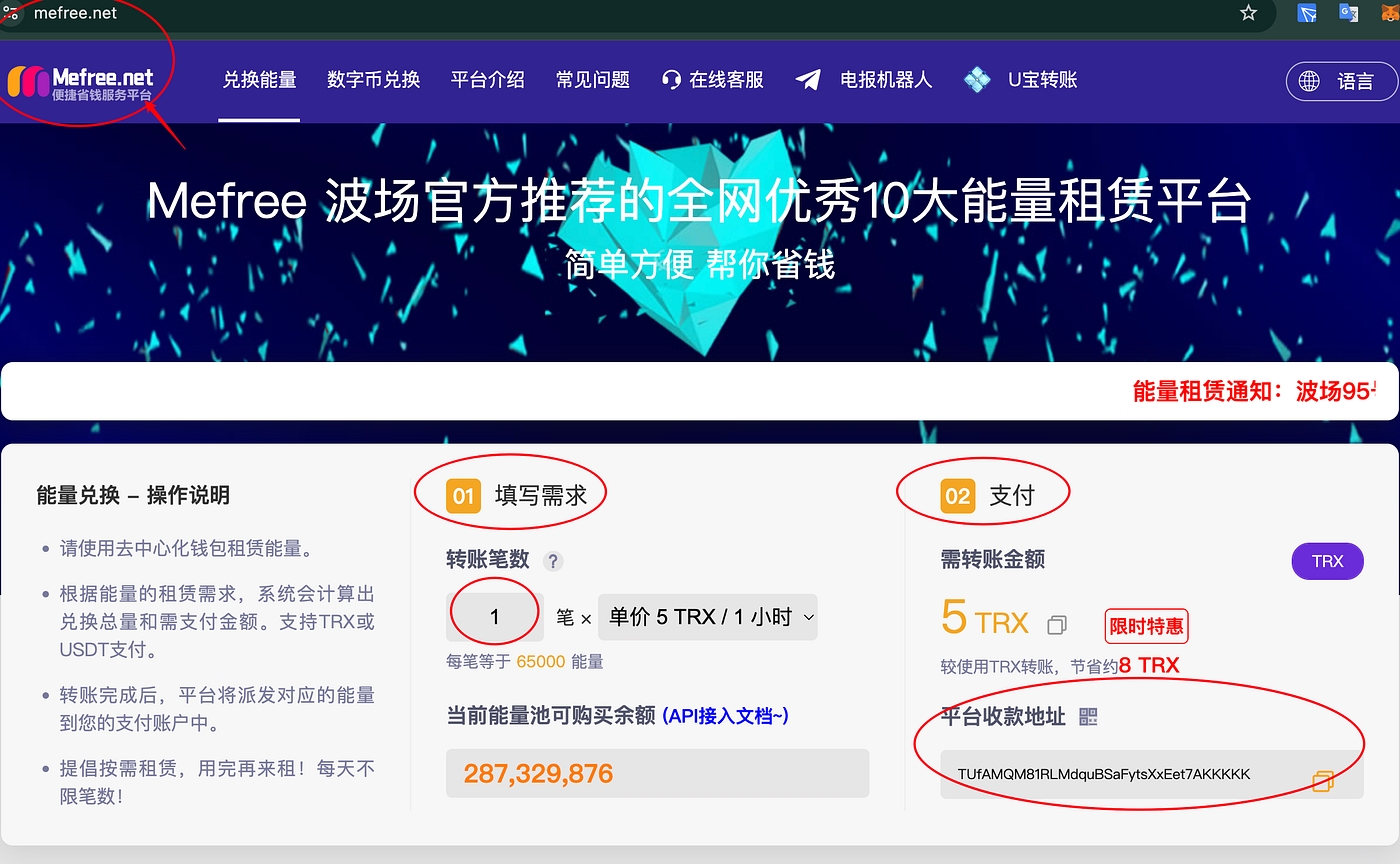1400x864 pixels.
Task: Click the blue paper-plane extension icon
Action: tap(1307, 13)
